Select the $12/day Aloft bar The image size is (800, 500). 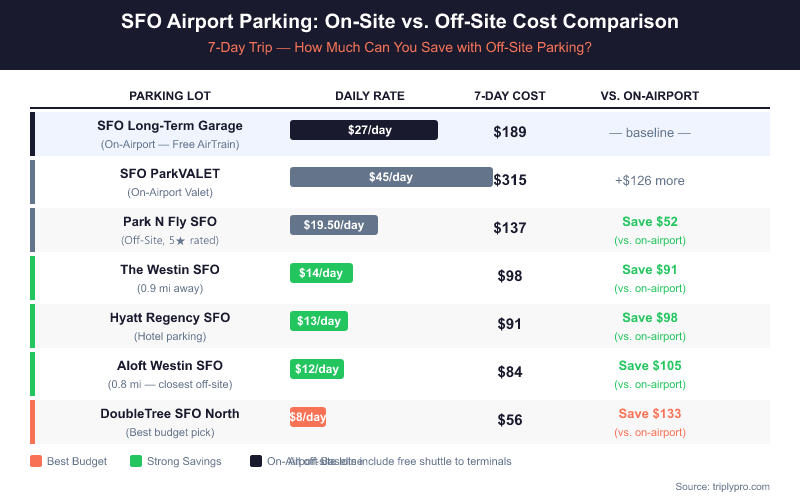[317, 369]
